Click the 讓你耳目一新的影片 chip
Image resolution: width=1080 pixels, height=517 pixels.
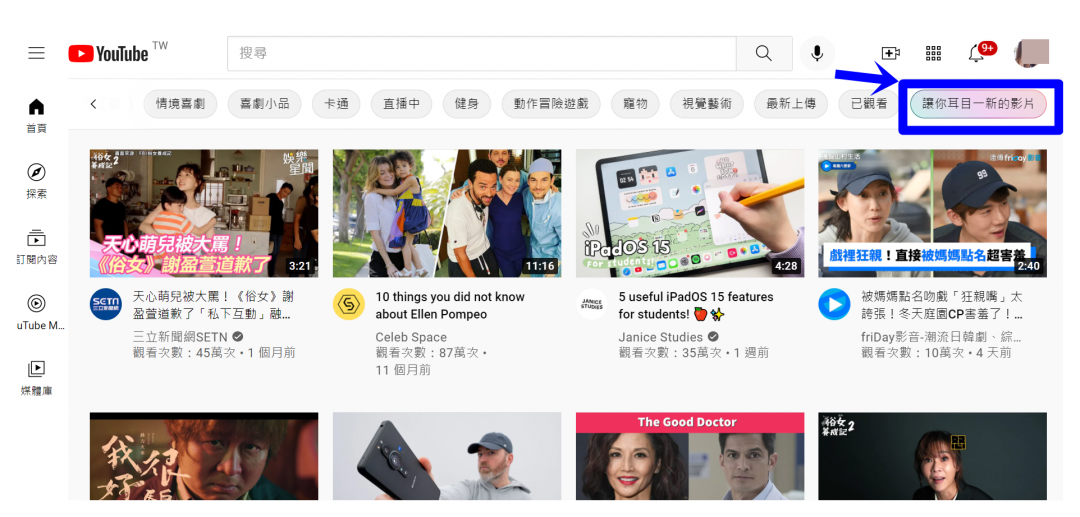tap(978, 104)
